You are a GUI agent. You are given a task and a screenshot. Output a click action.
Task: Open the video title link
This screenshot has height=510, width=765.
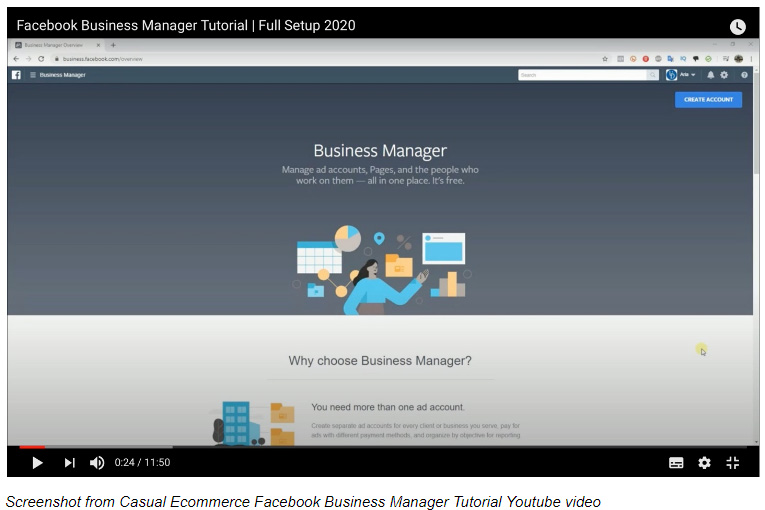point(186,25)
